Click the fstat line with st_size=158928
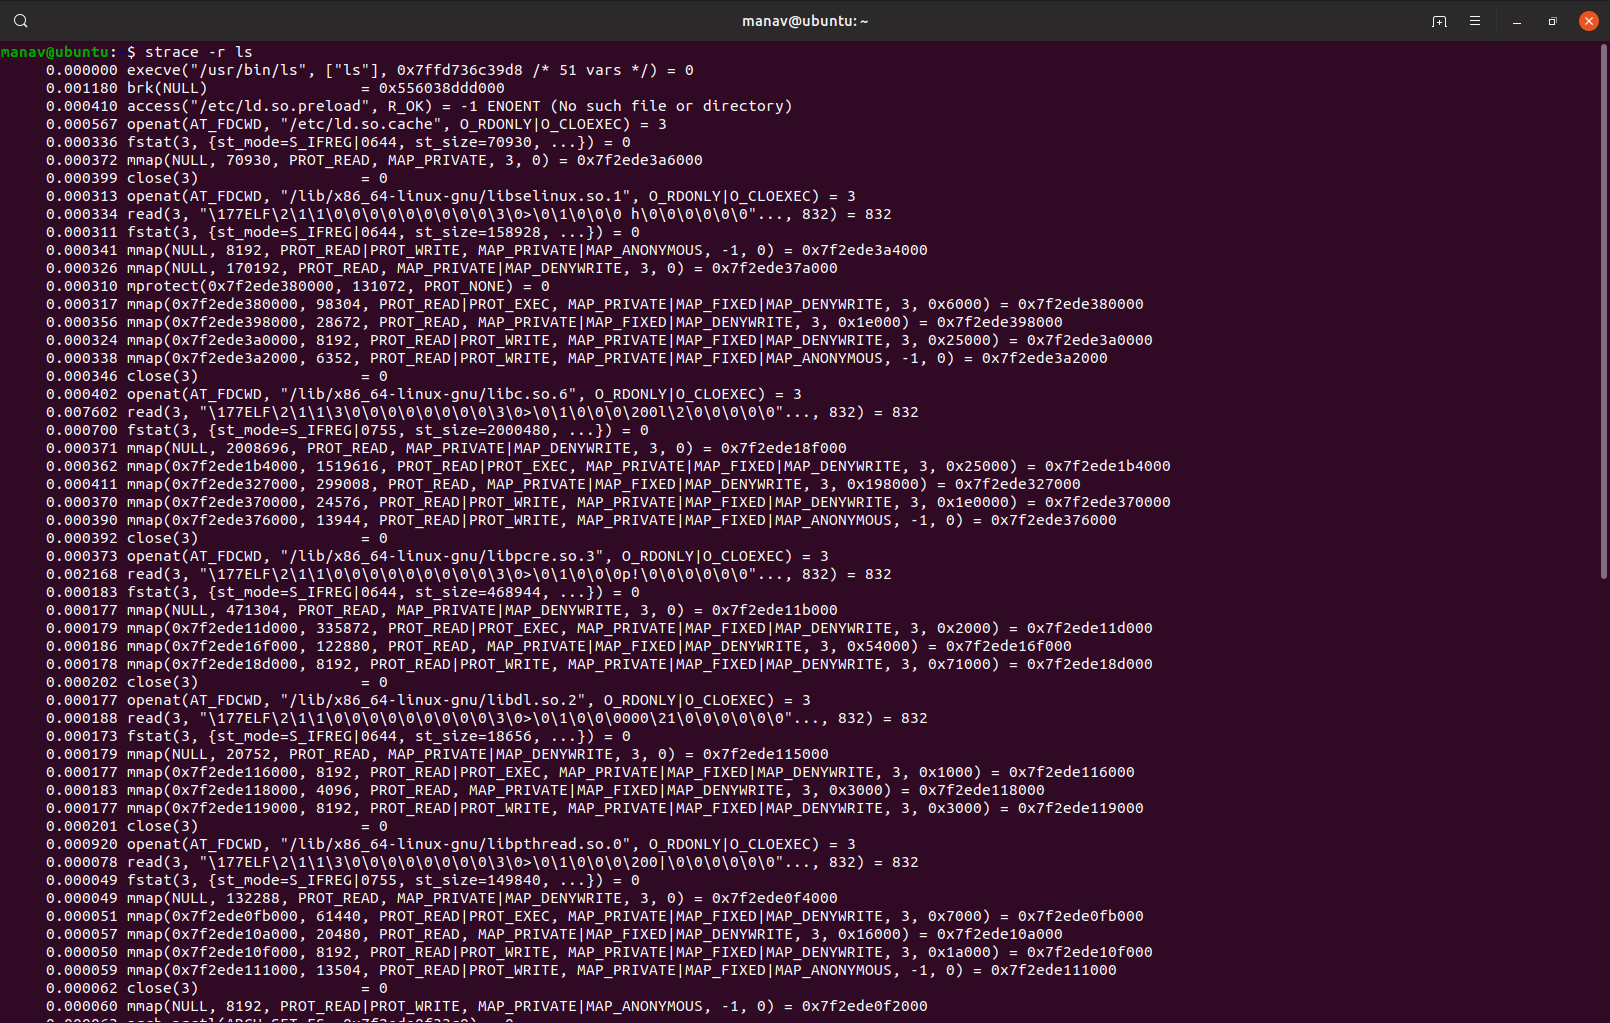The image size is (1610, 1023). pyautogui.click(x=343, y=232)
